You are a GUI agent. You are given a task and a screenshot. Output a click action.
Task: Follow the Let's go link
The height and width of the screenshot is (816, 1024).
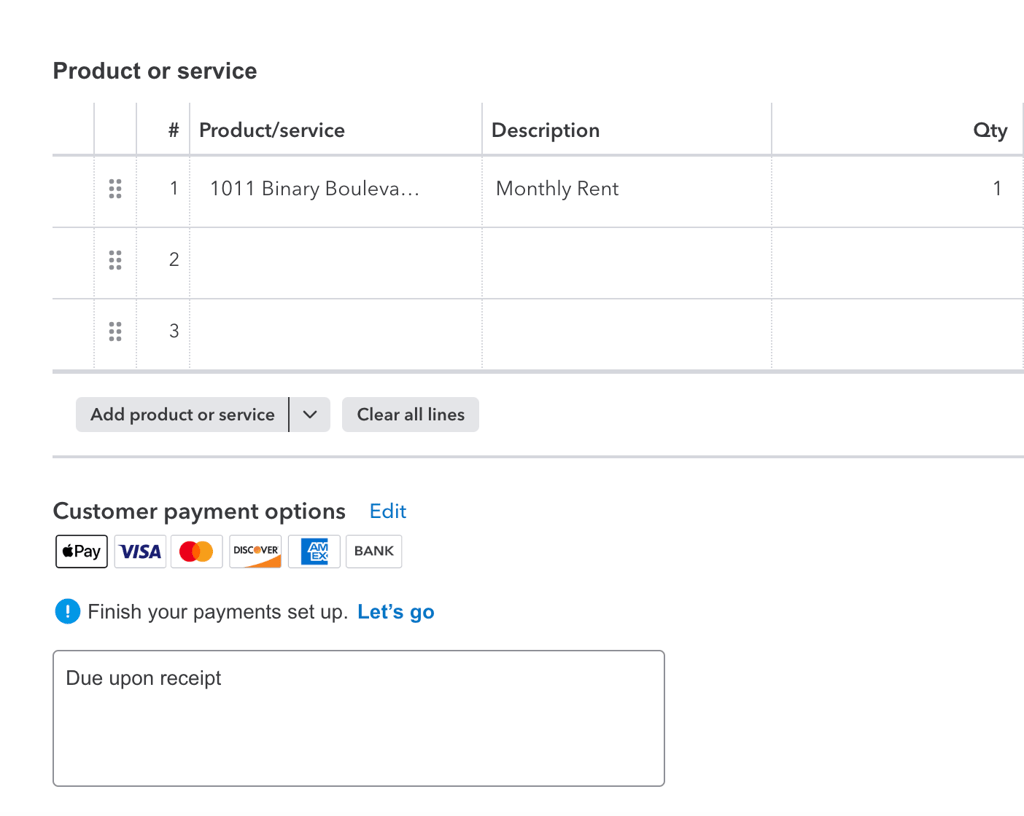[396, 612]
